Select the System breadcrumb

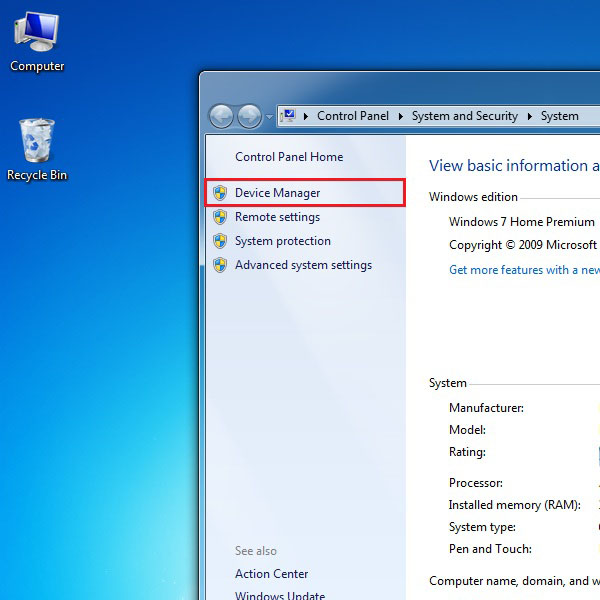(x=559, y=116)
